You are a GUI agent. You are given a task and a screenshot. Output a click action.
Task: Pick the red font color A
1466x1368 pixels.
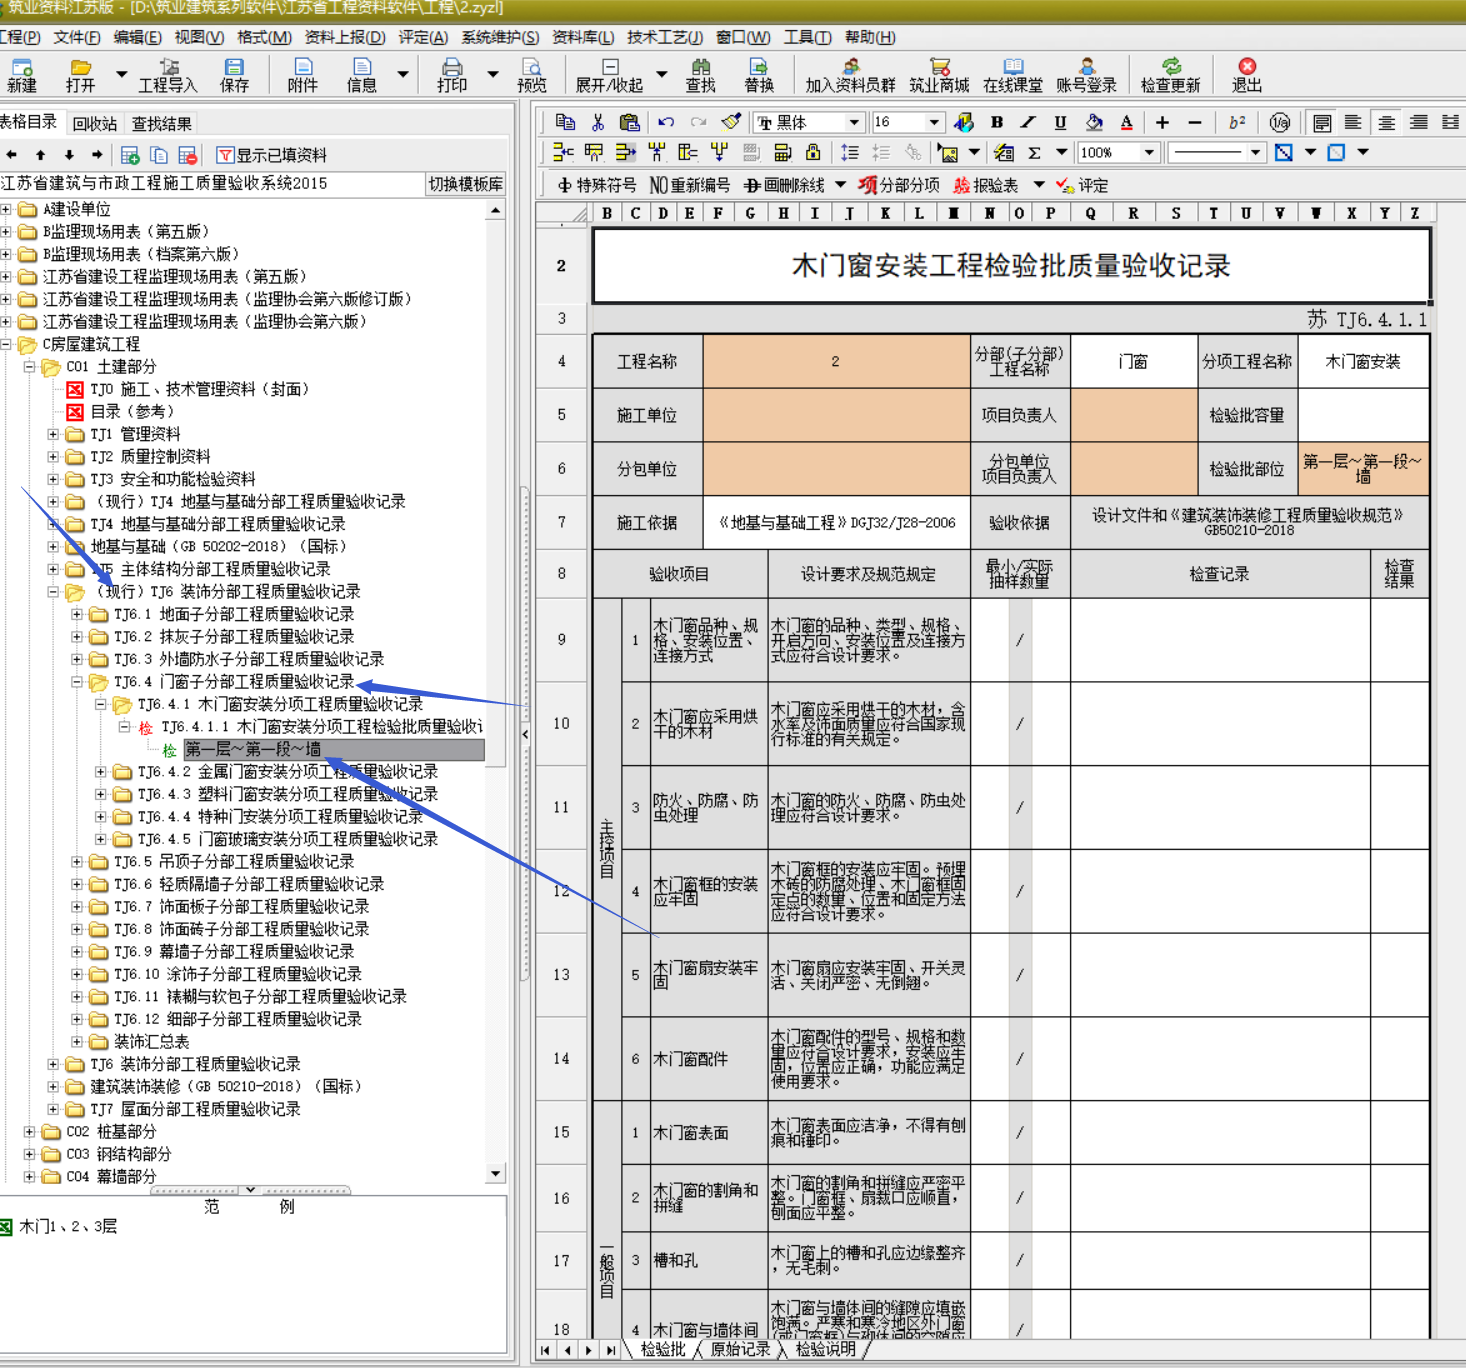(x=1127, y=122)
